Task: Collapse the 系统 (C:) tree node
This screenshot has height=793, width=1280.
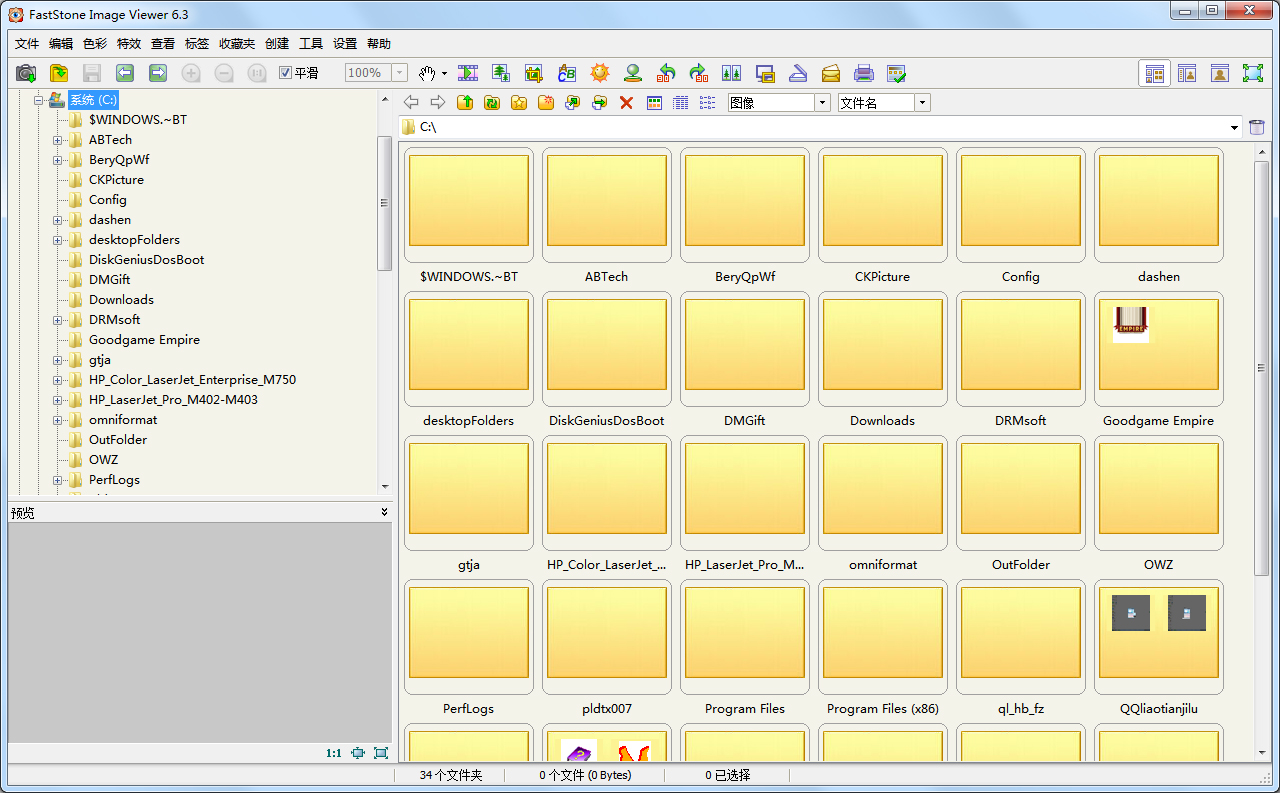Action: tap(38, 100)
